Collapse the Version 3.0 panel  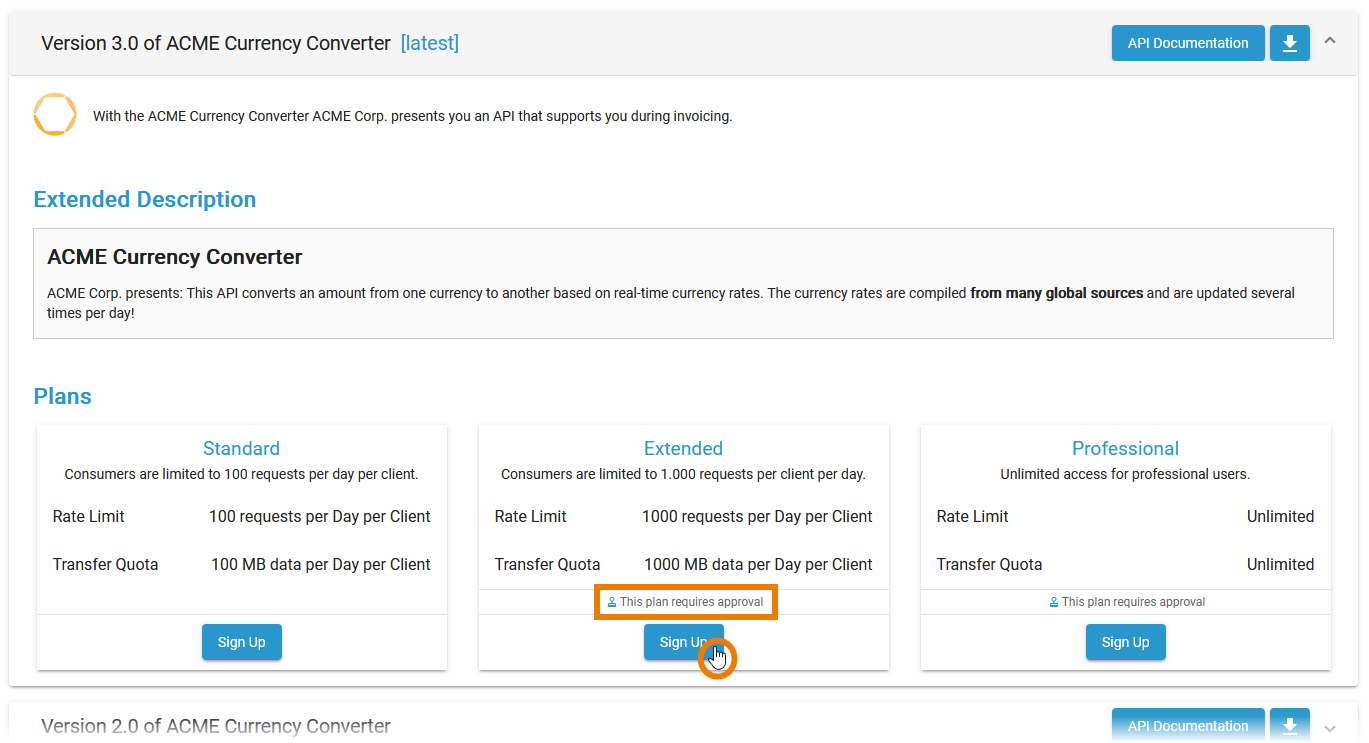point(1330,41)
